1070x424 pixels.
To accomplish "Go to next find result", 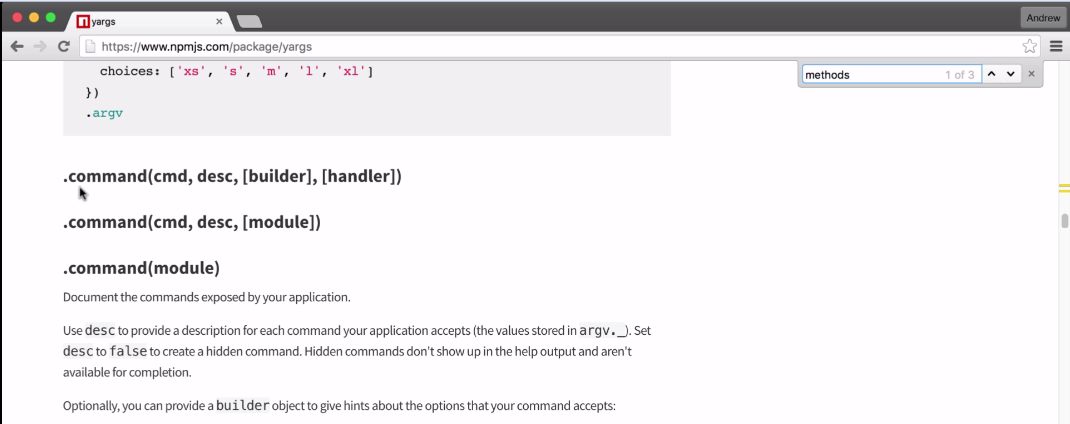I will (x=1011, y=74).
